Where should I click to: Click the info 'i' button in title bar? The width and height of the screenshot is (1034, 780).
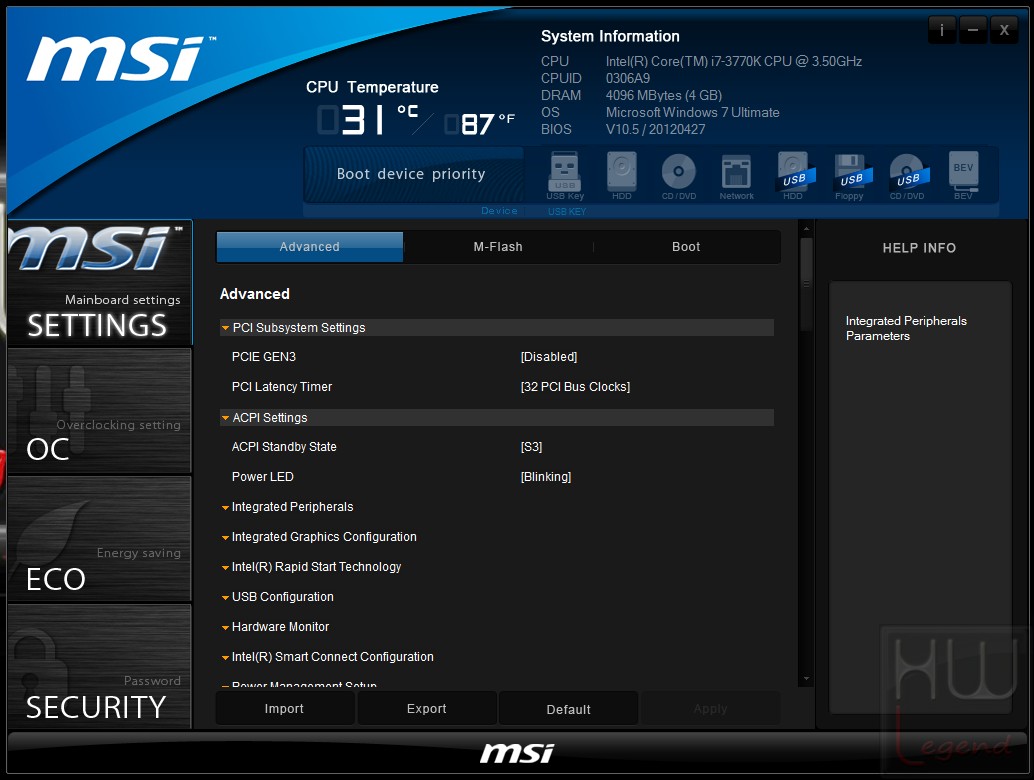pos(942,30)
